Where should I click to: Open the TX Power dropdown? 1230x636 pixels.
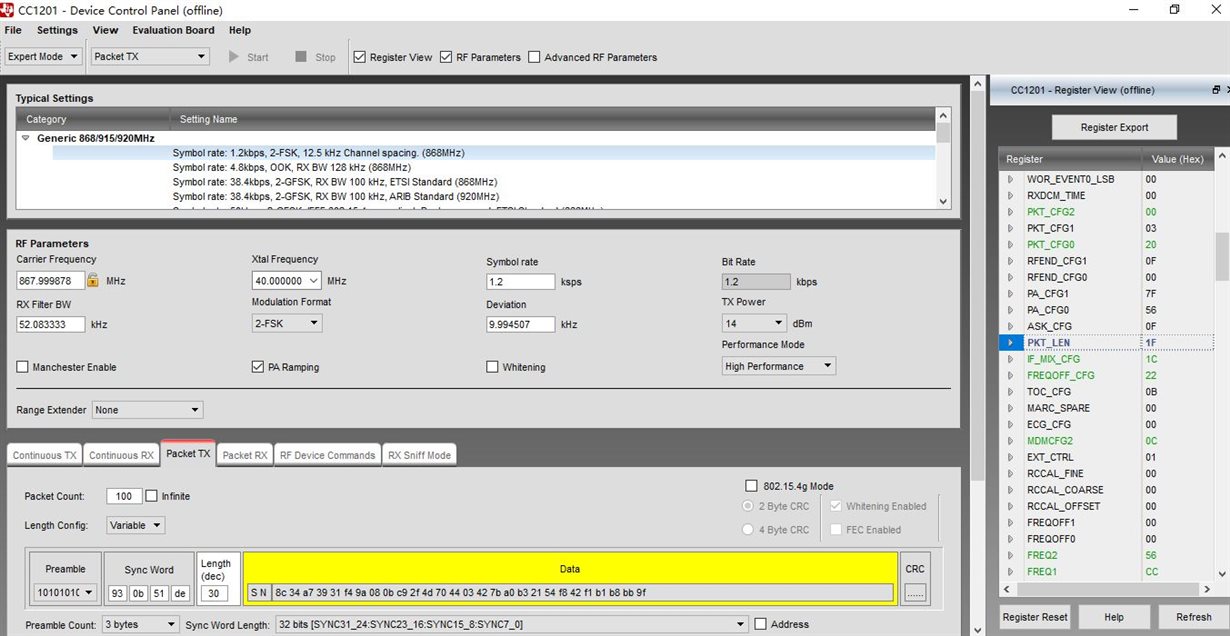754,323
